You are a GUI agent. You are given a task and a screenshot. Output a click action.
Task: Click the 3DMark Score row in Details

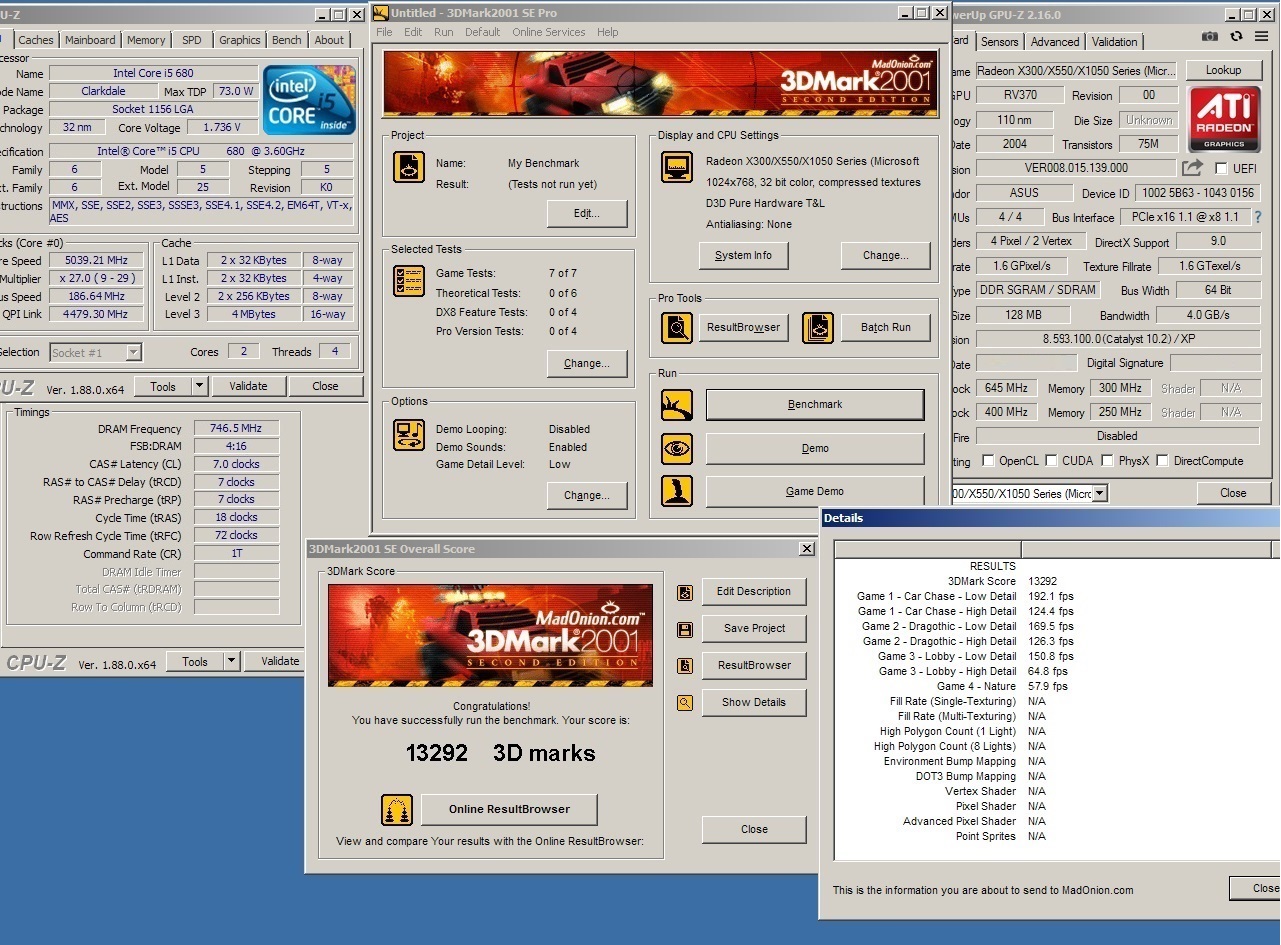(x=1054, y=581)
